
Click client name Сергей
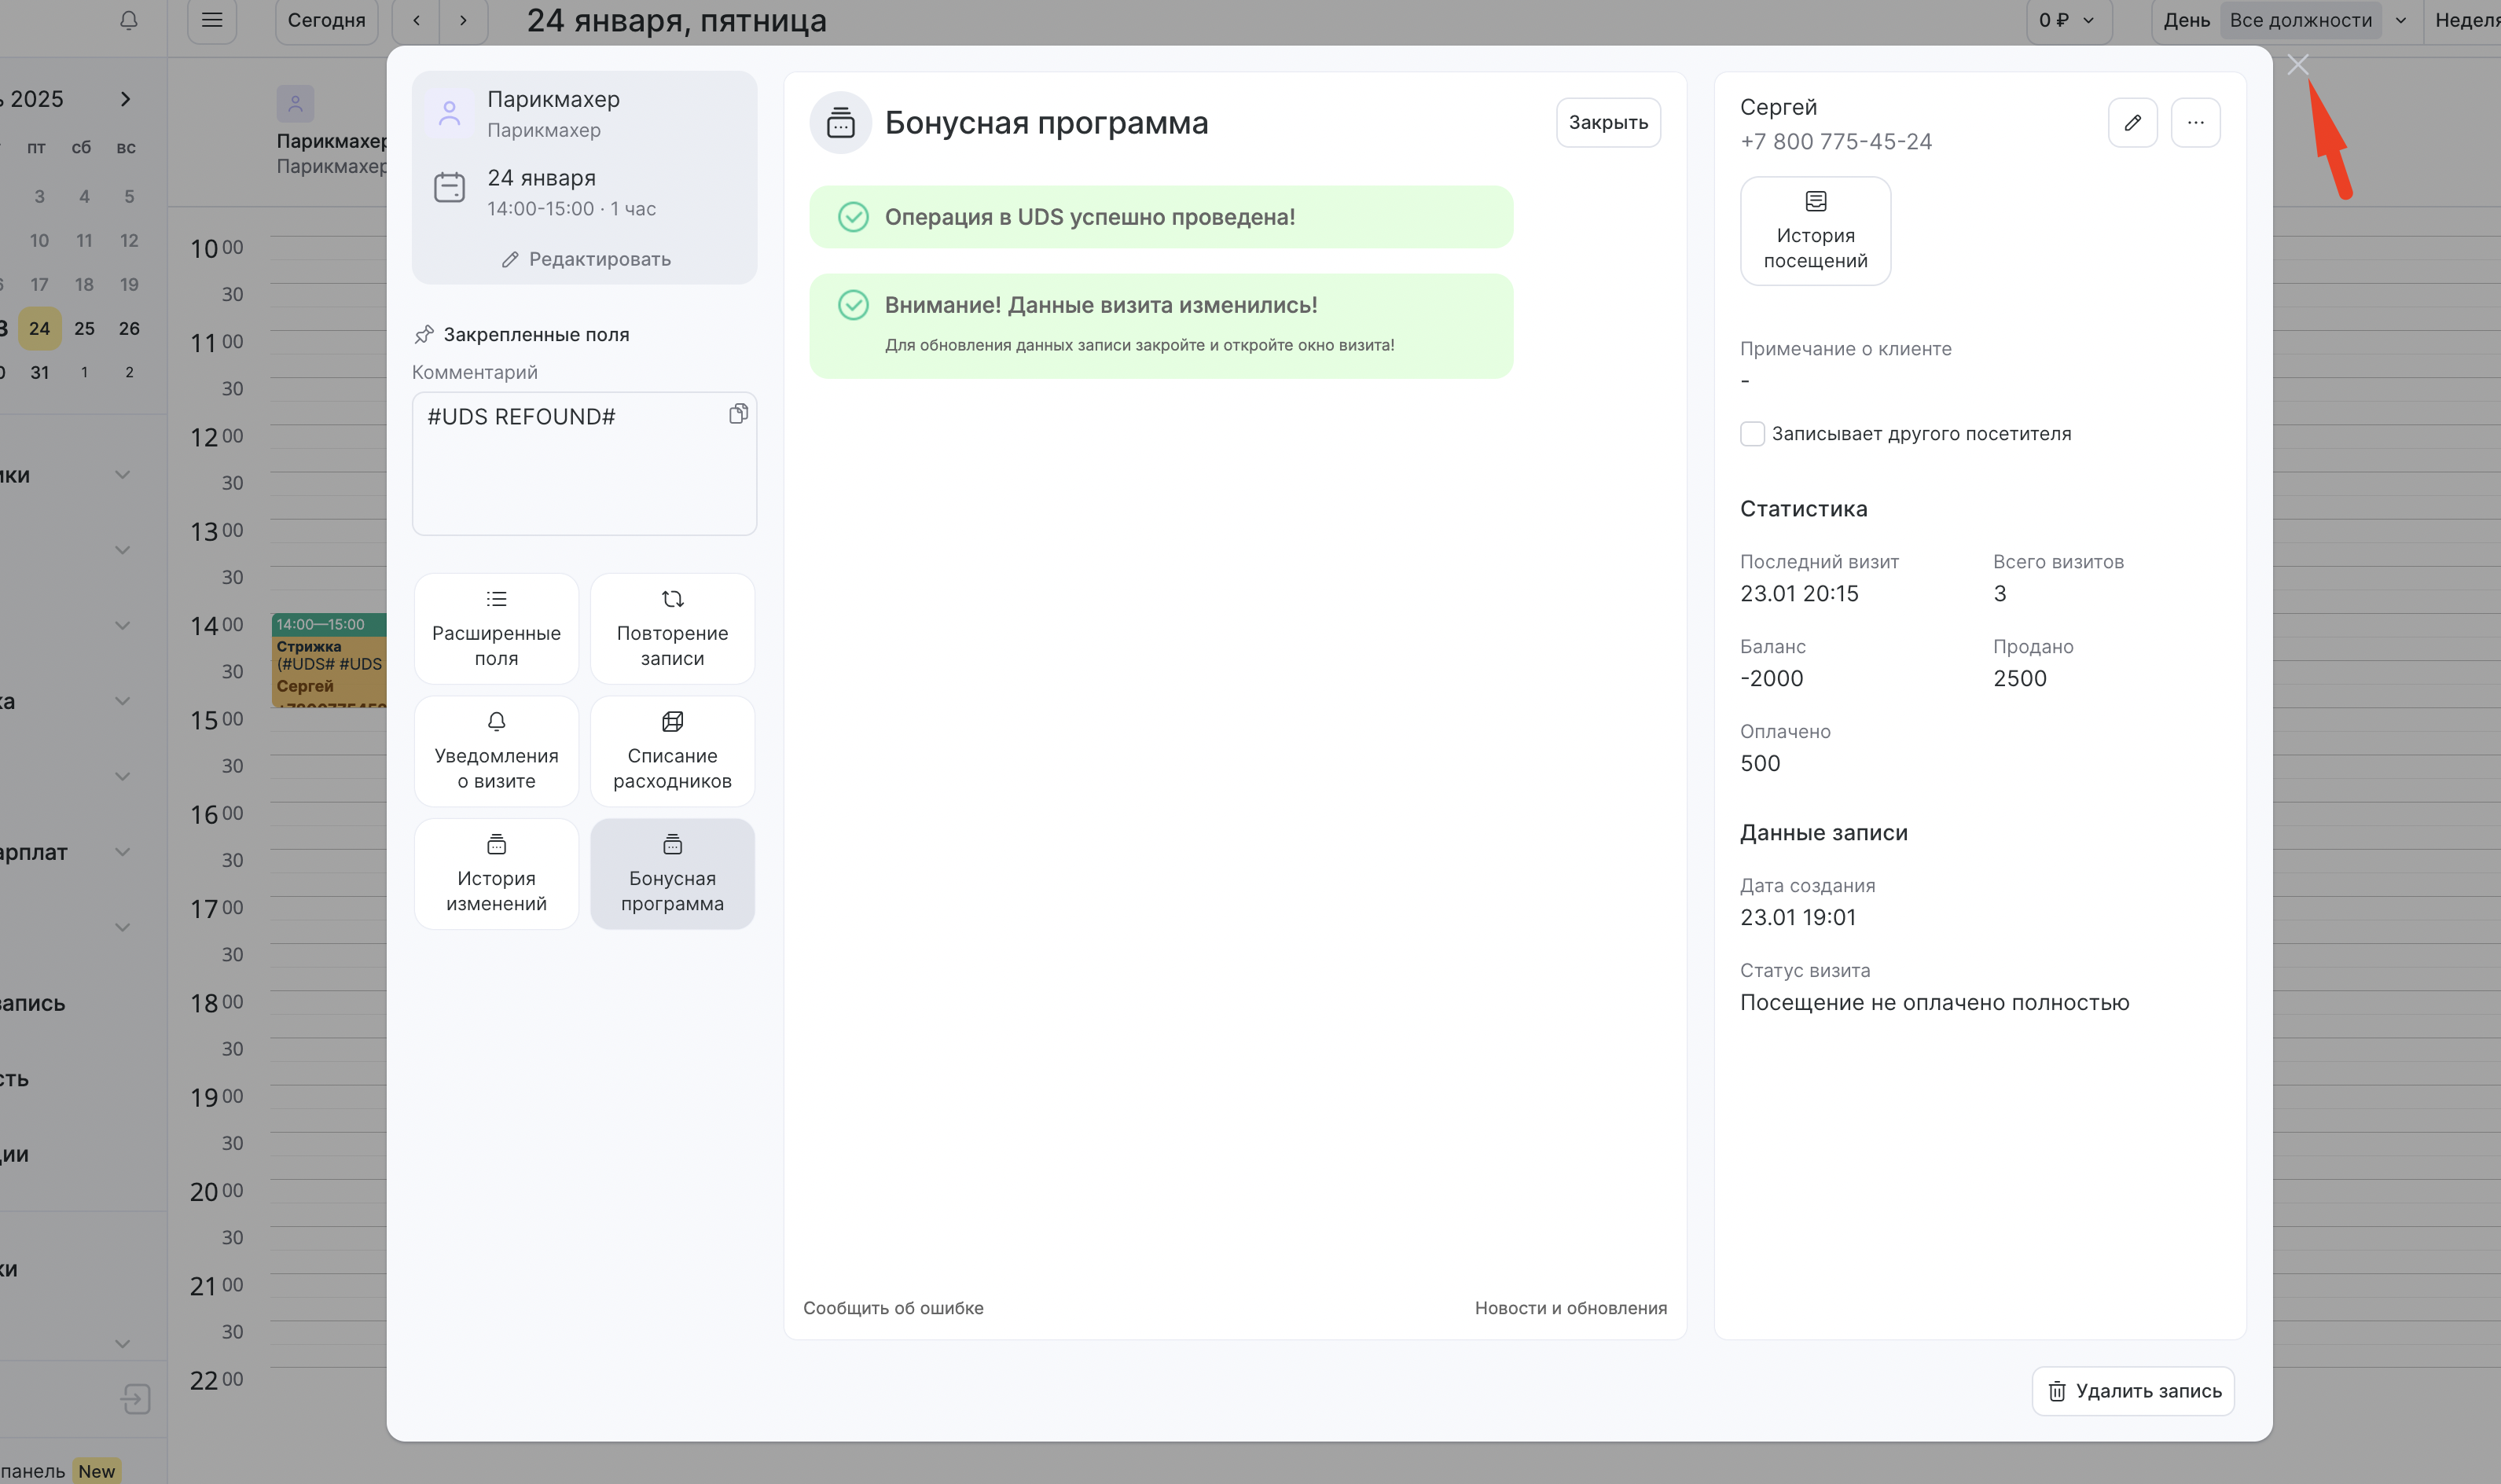[1778, 107]
